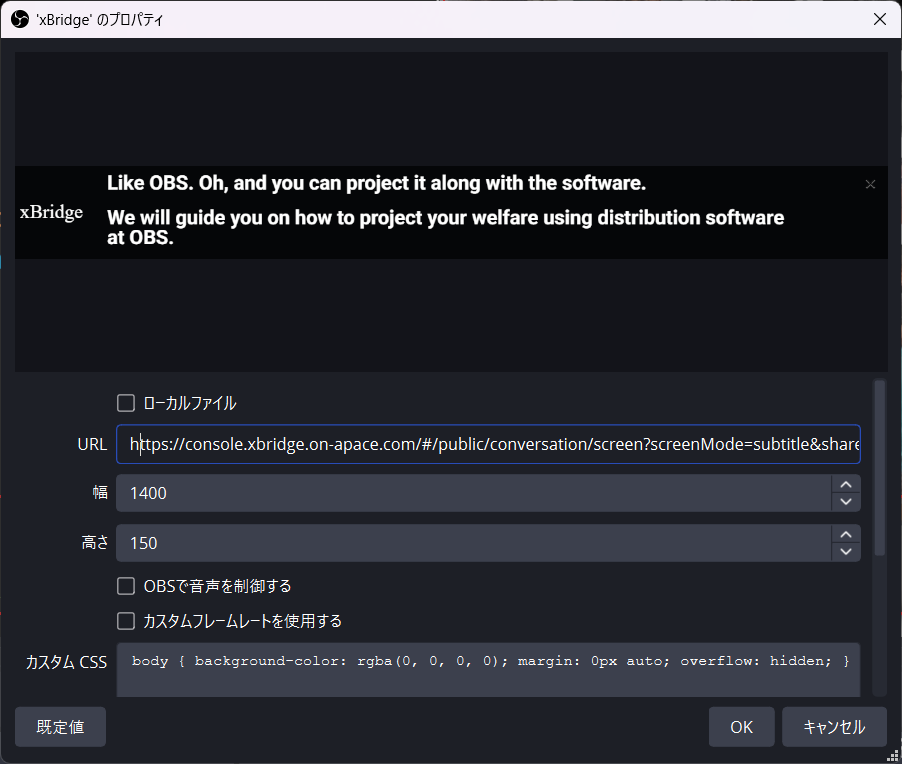This screenshot has height=764, width=902.
Task: Decrease 幅 with the down arrow
Action: coord(846,502)
